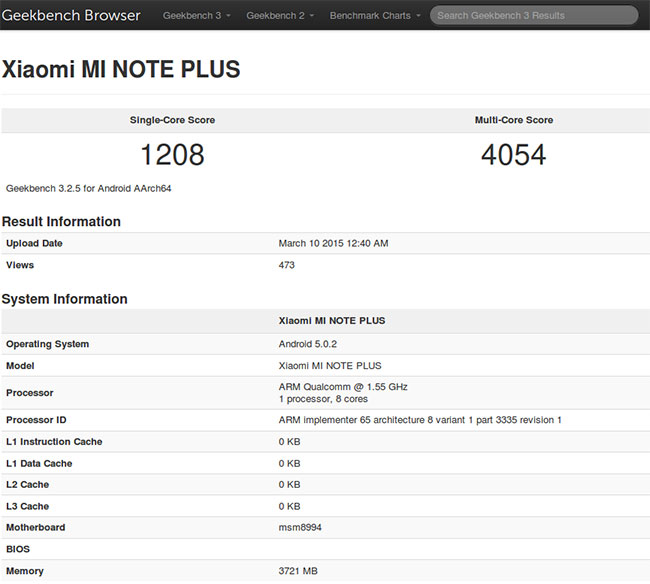650x584 pixels.
Task: Select the msm8994 motherboard value
Action: 300,528
